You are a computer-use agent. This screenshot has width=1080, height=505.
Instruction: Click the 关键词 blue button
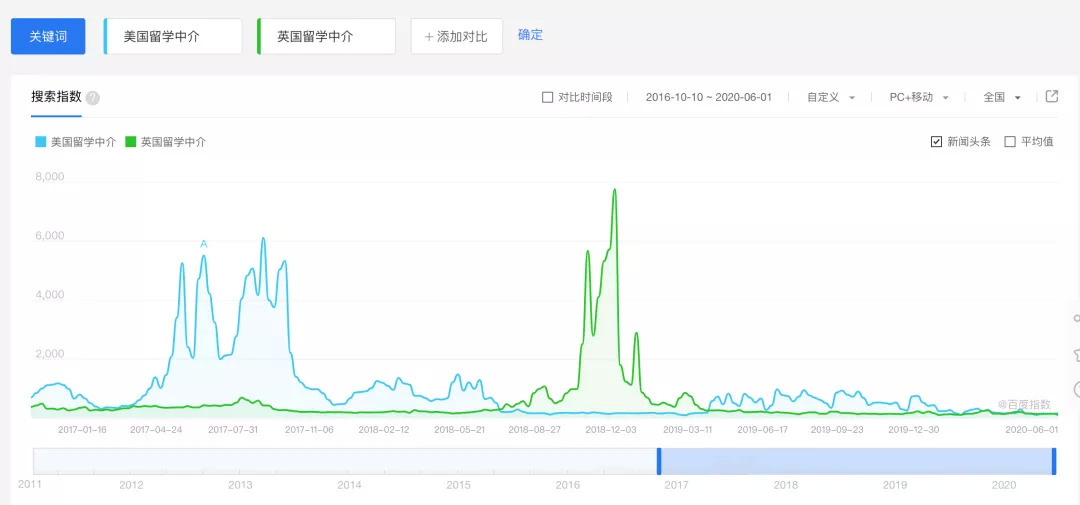48,36
